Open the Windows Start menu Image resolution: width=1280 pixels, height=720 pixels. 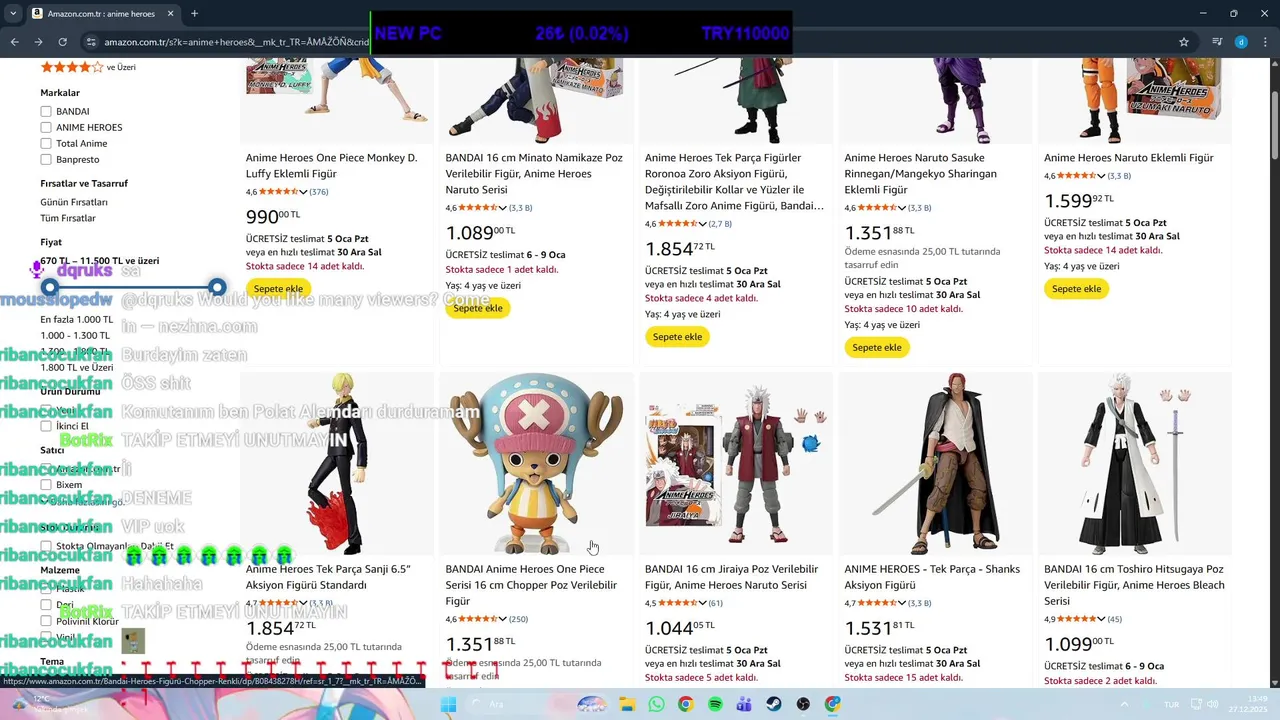pos(448,704)
